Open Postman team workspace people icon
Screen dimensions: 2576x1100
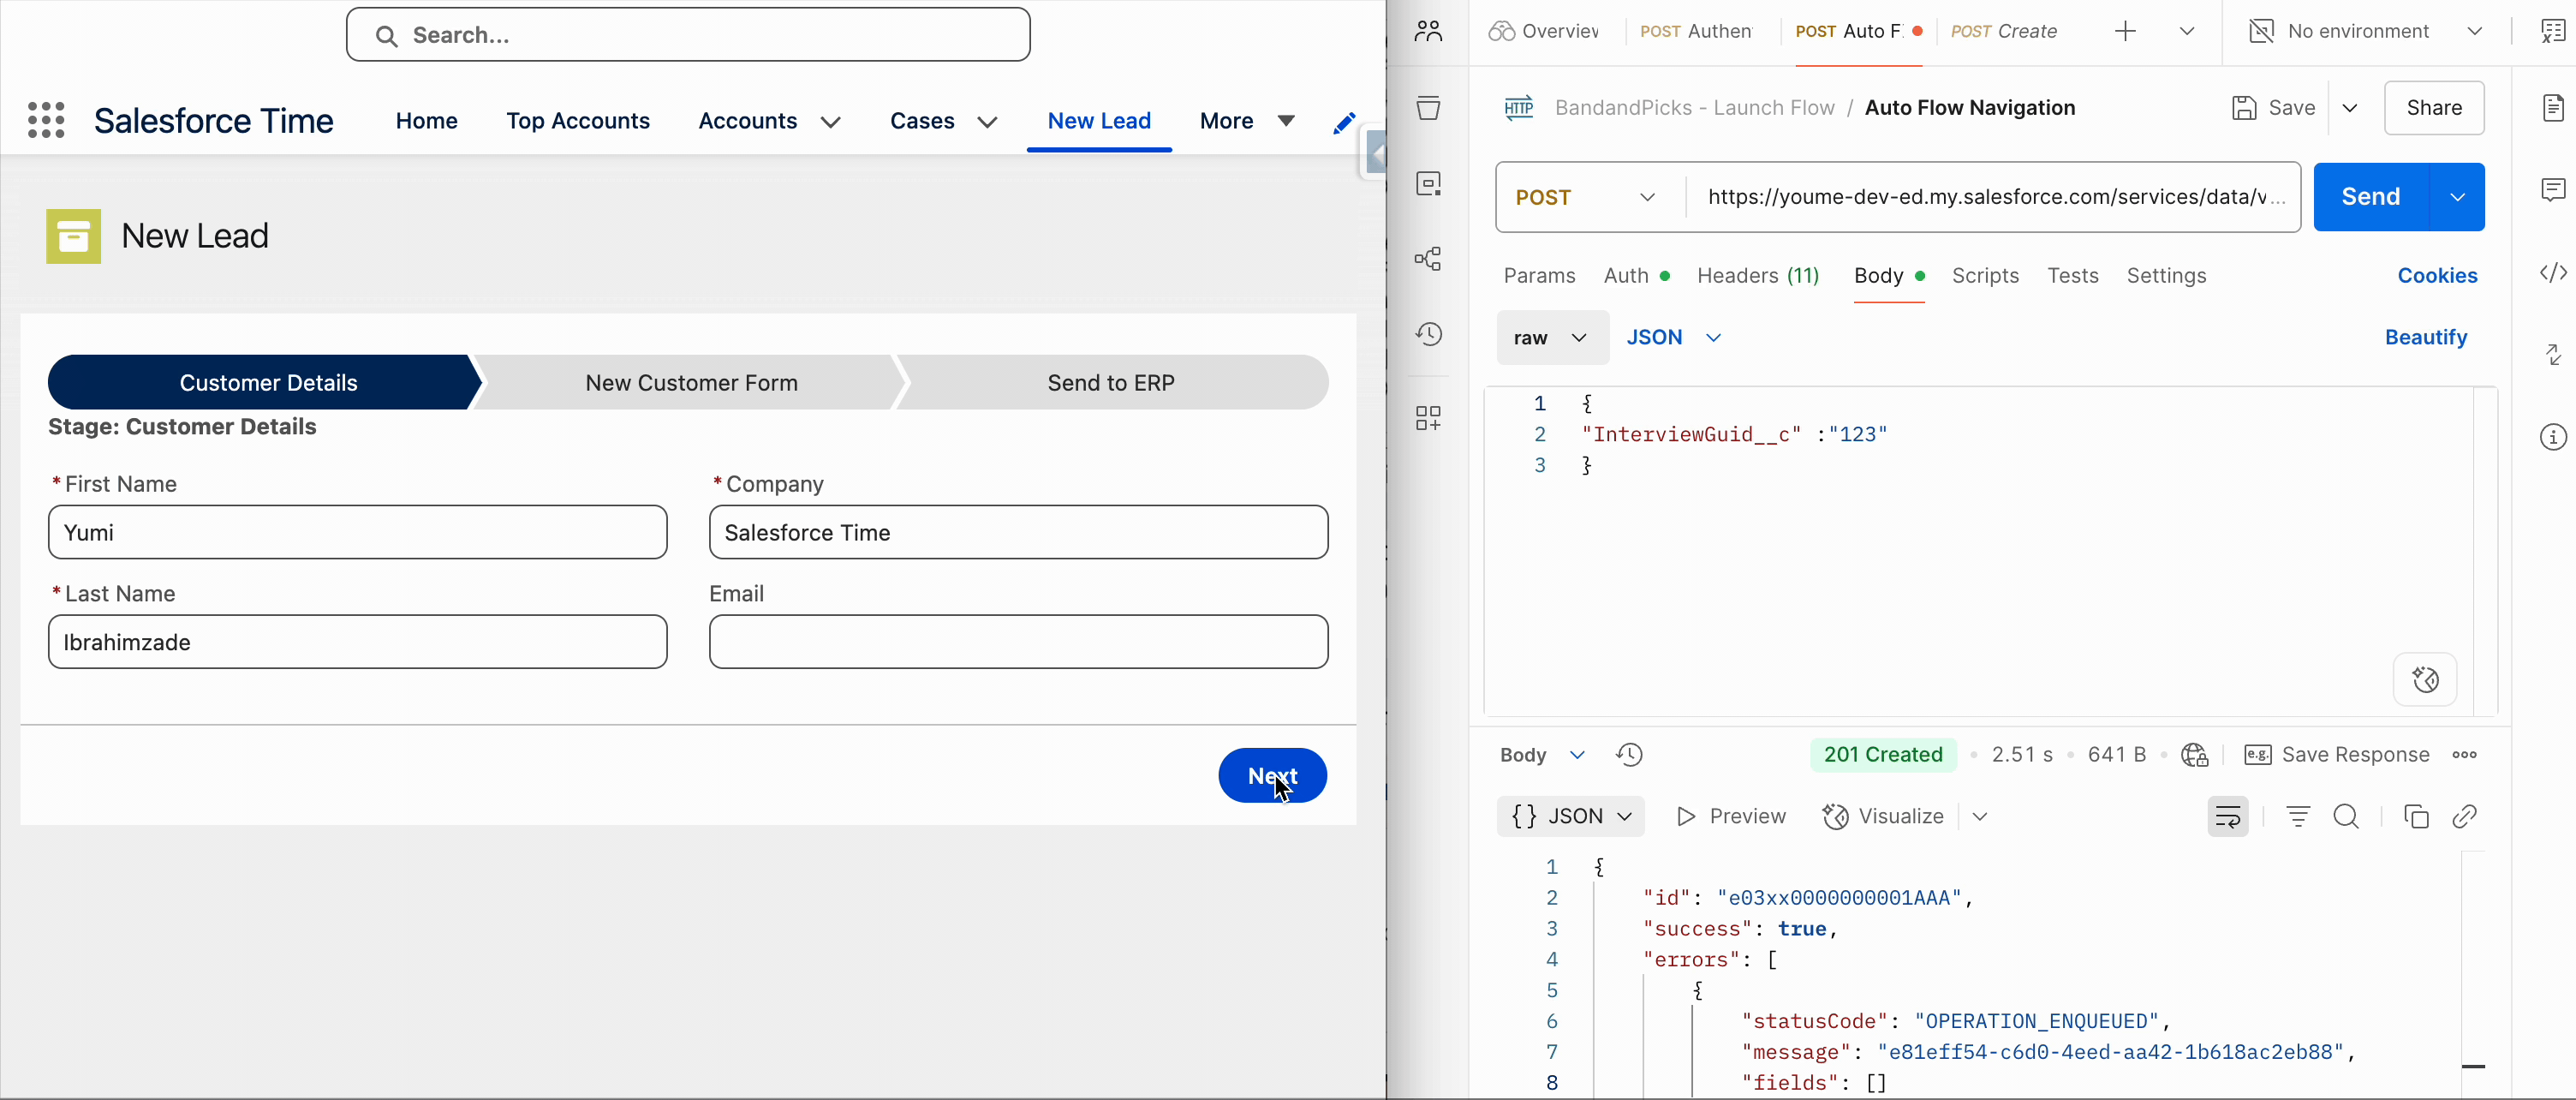pos(1428,32)
